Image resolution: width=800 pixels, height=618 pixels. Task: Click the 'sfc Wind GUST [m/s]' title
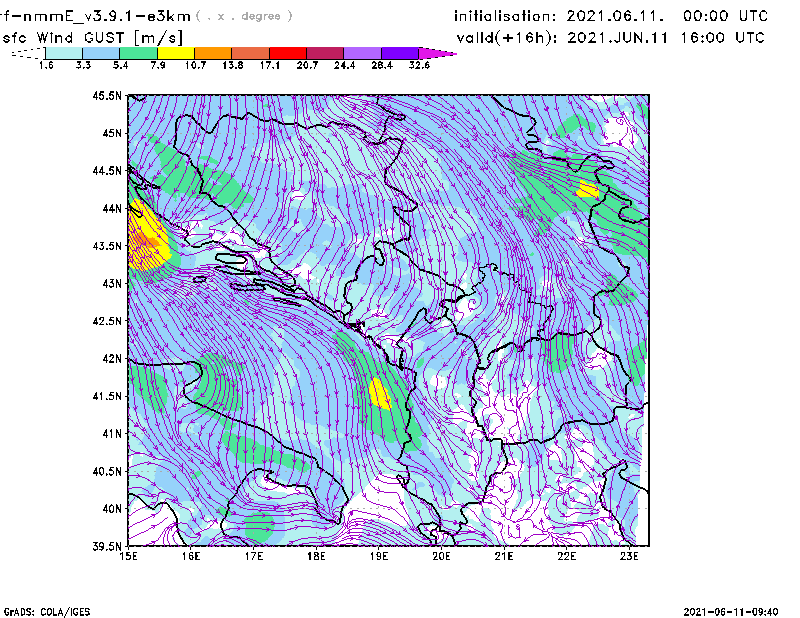click(x=92, y=38)
